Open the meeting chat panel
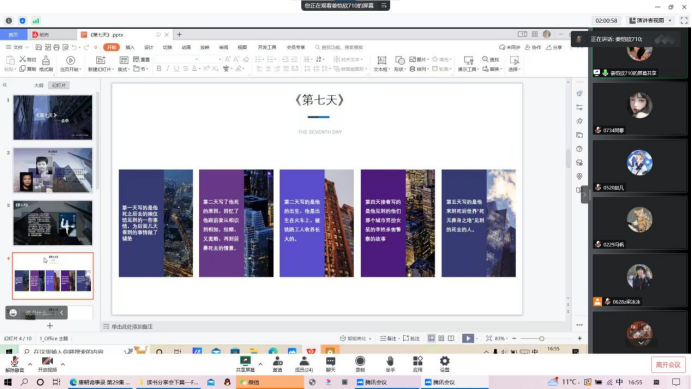This screenshot has height=389, width=692. 331,364
